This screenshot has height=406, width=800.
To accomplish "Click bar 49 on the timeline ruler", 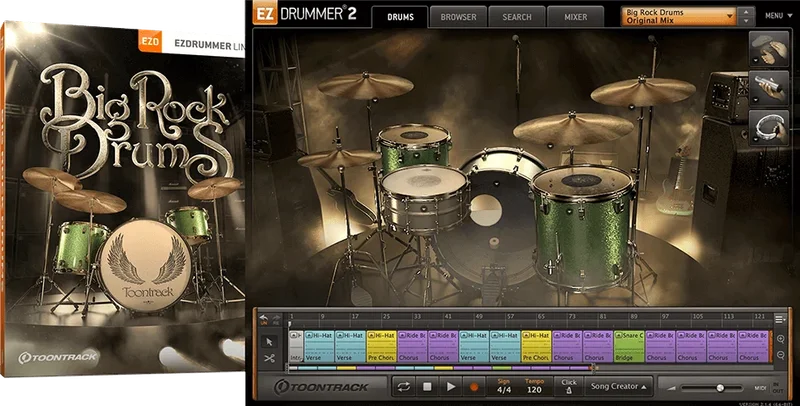I will (x=479, y=317).
